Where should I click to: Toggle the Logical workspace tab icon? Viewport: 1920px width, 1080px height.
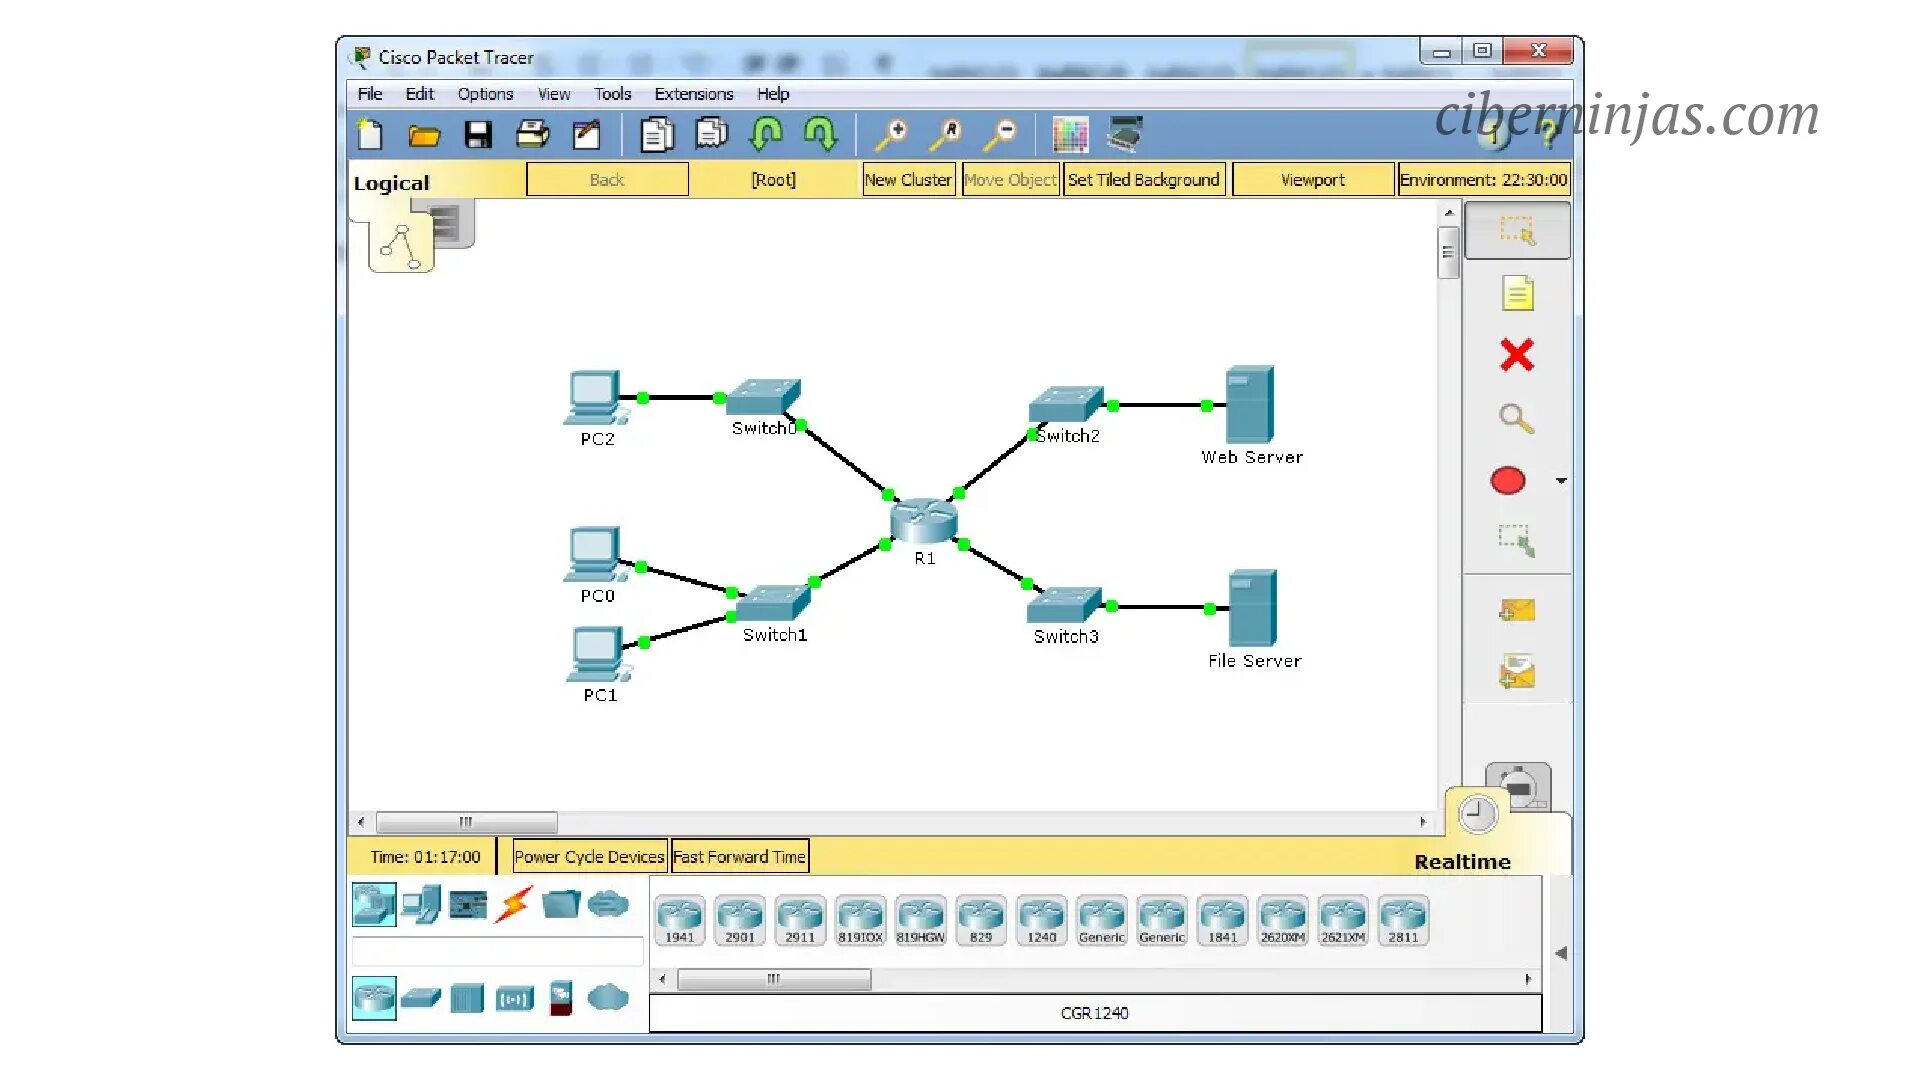[x=401, y=246]
